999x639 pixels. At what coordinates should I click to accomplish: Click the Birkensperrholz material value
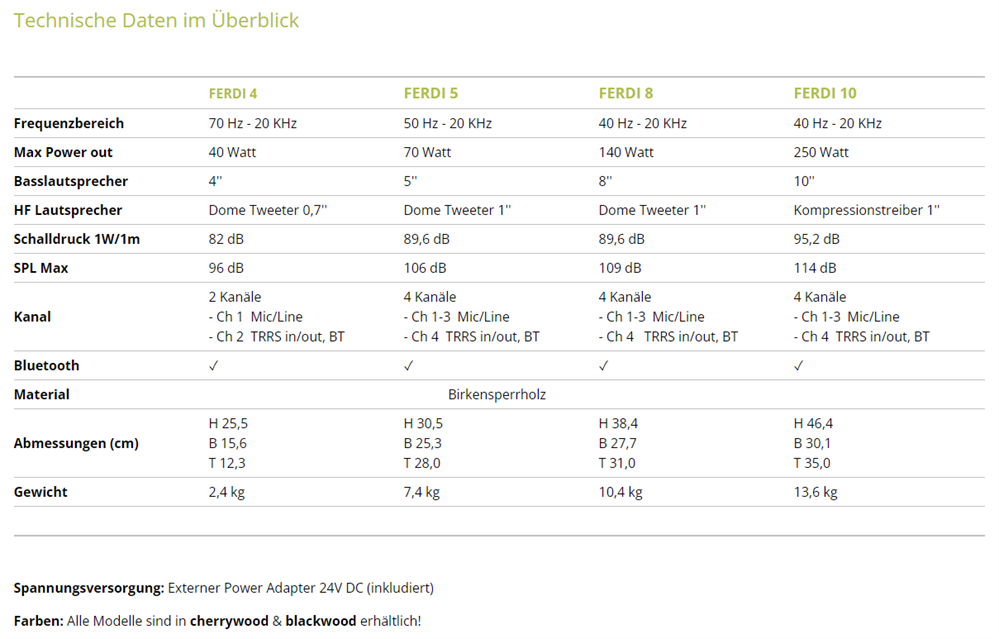pyautogui.click(x=497, y=394)
